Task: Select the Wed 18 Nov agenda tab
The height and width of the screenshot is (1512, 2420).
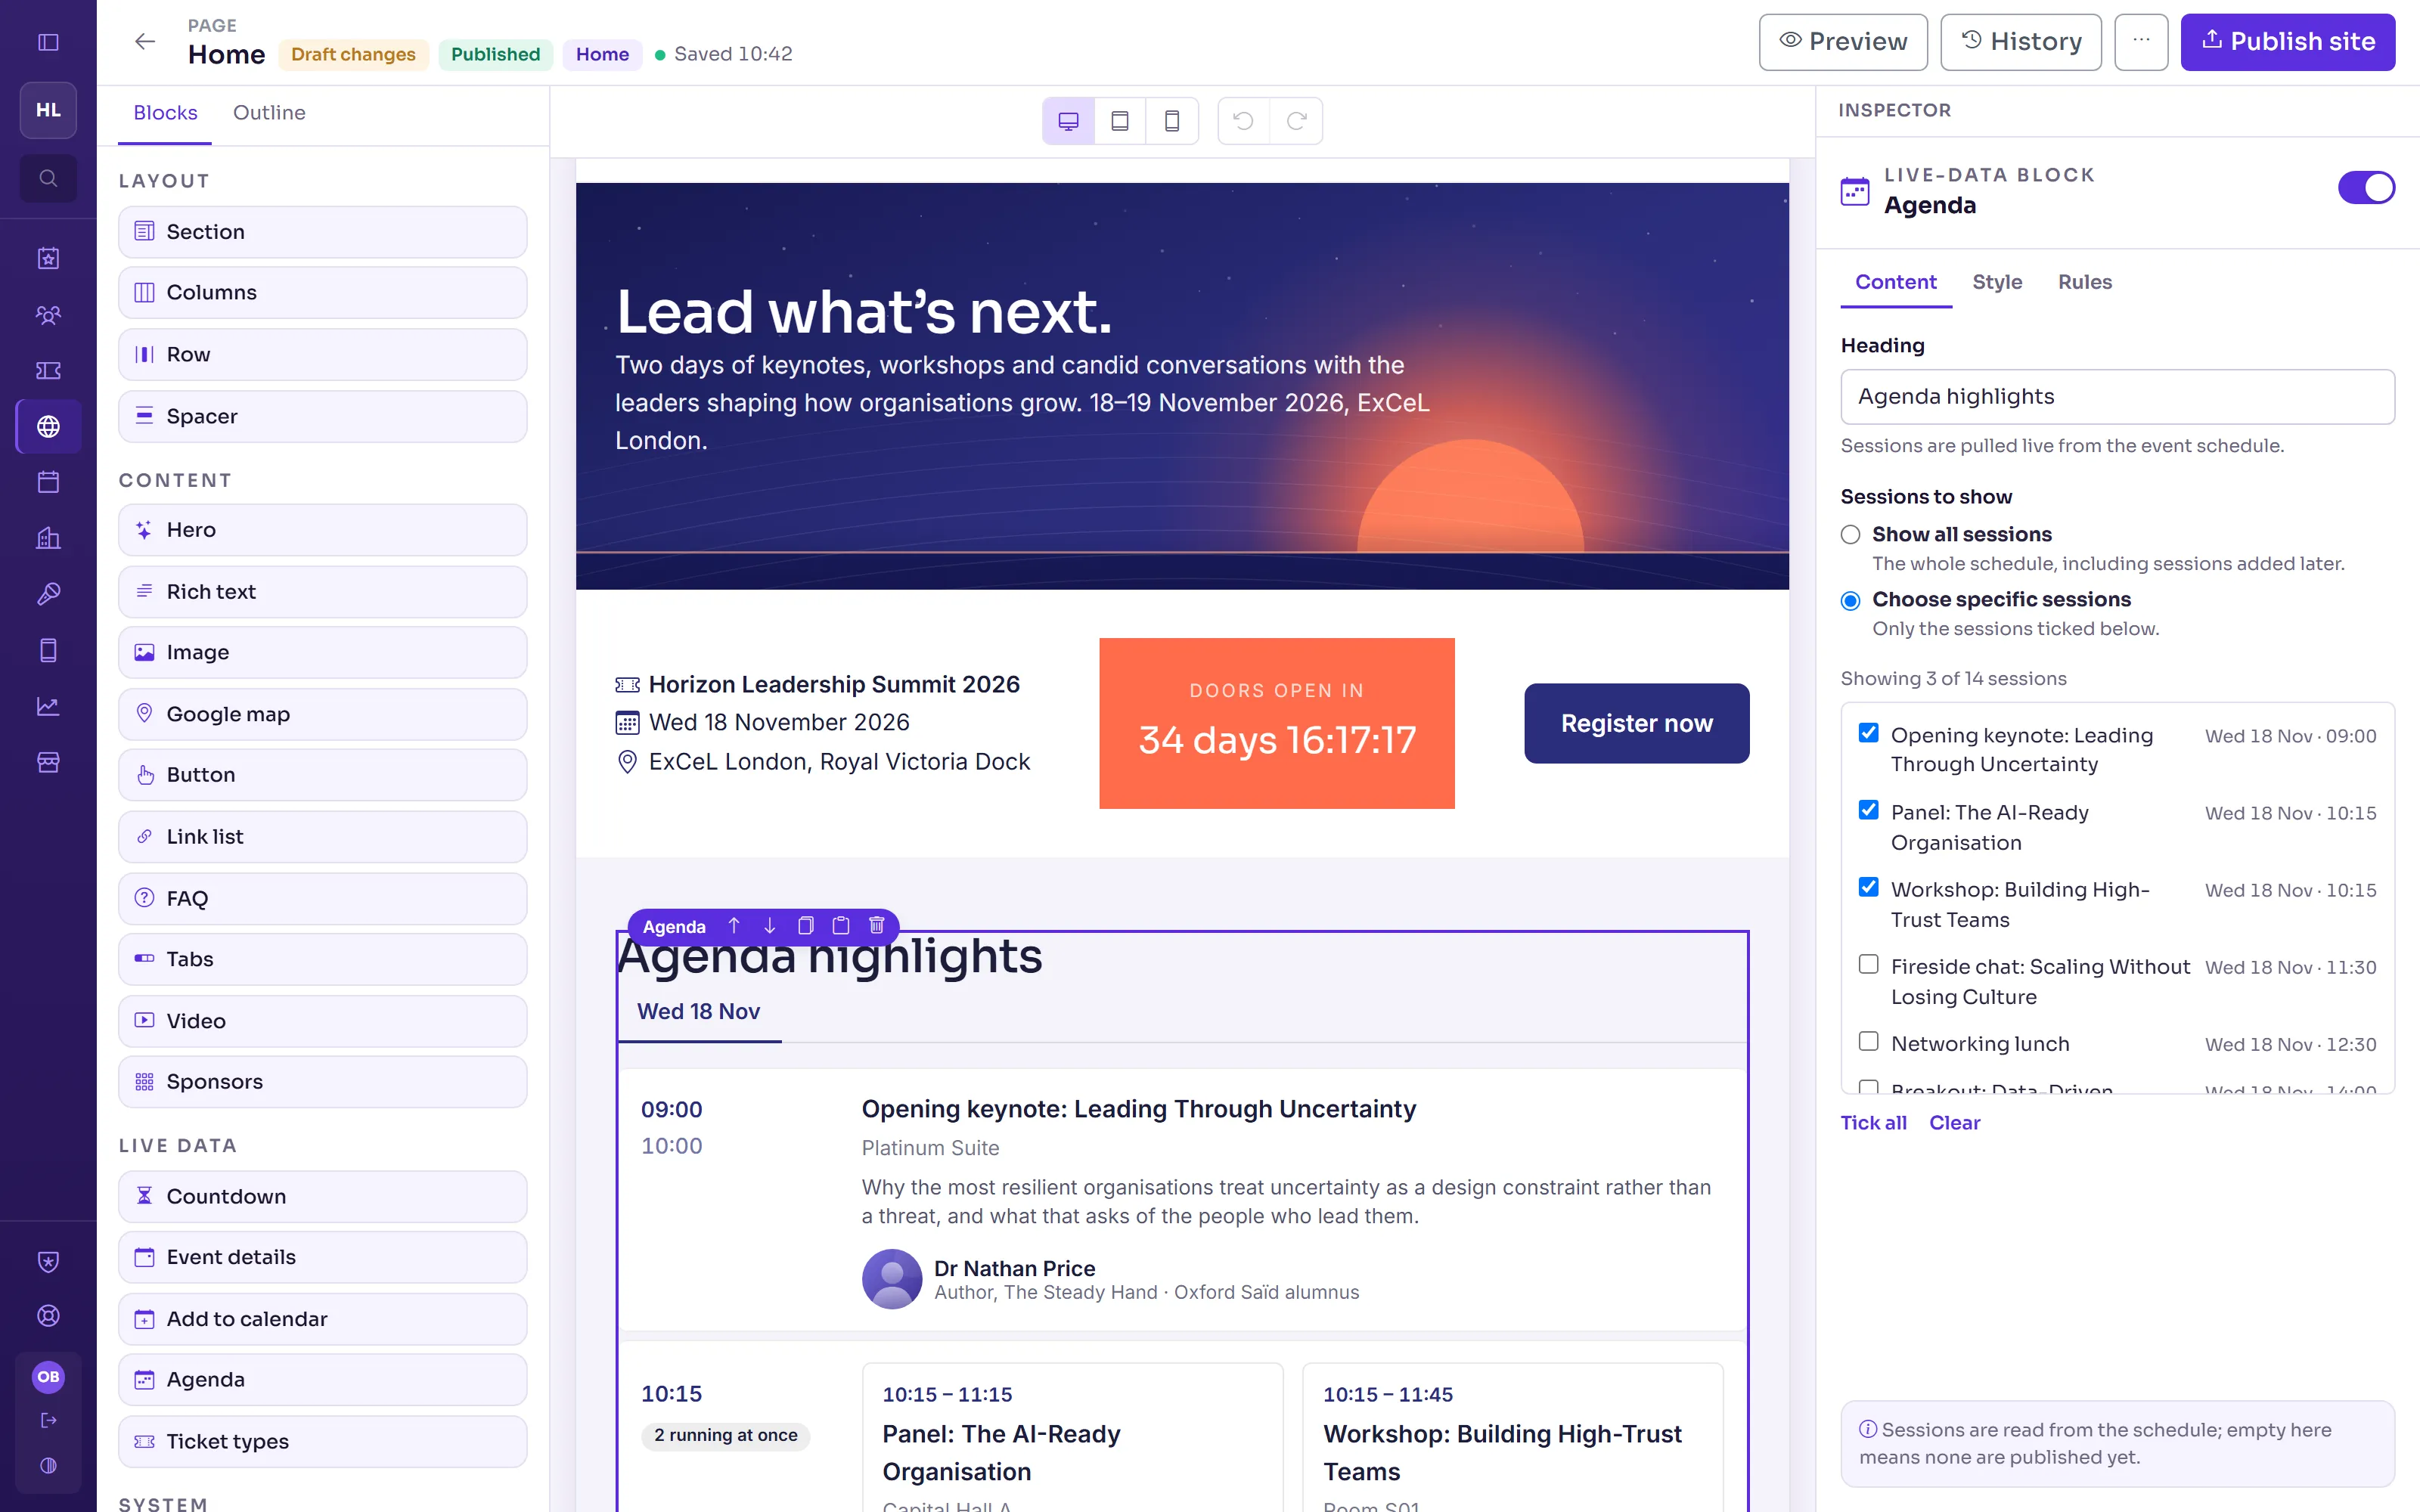Action: pyautogui.click(x=699, y=1012)
